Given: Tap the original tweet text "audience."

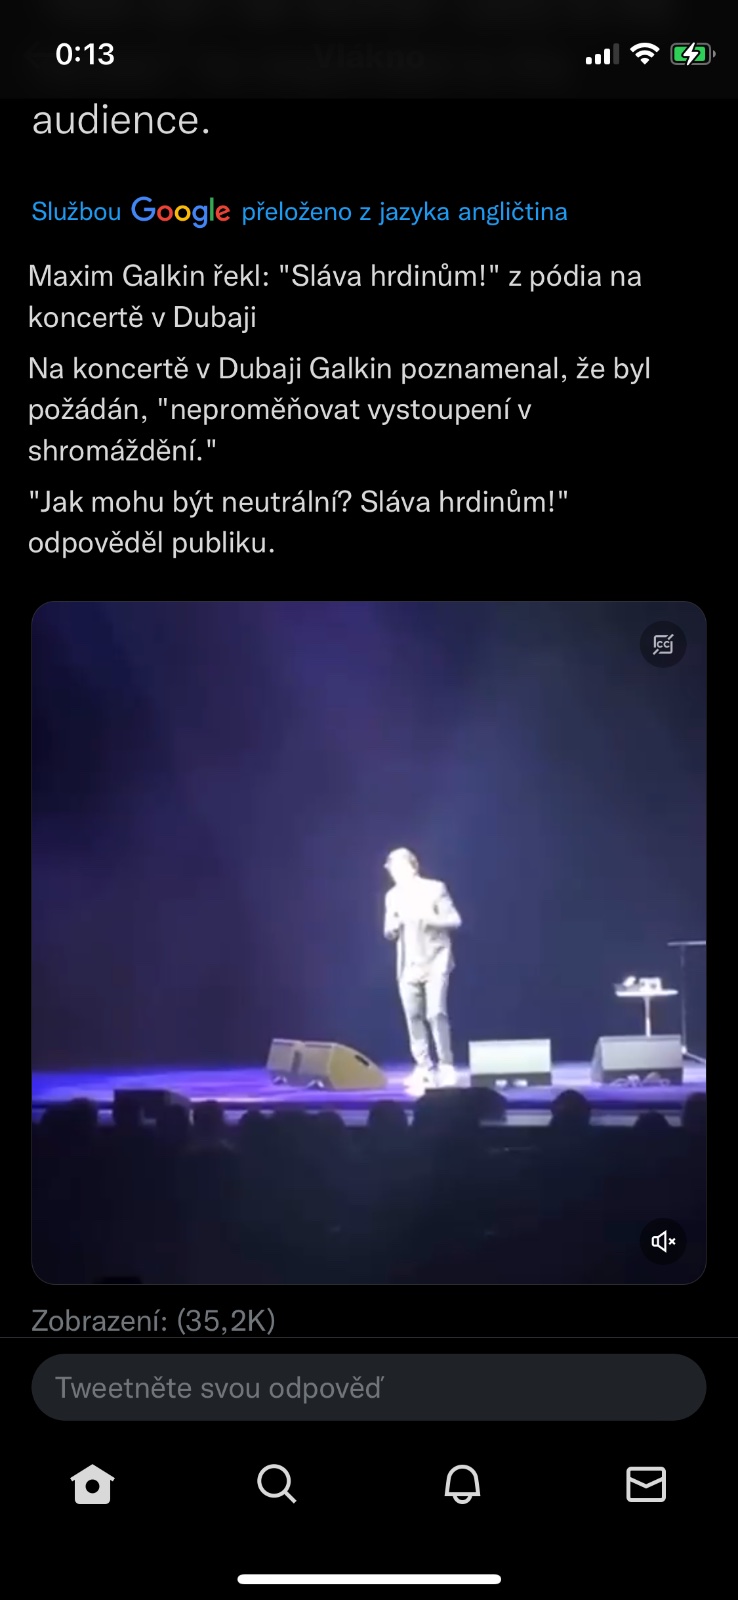Looking at the screenshot, I should pyautogui.click(x=121, y=121).
